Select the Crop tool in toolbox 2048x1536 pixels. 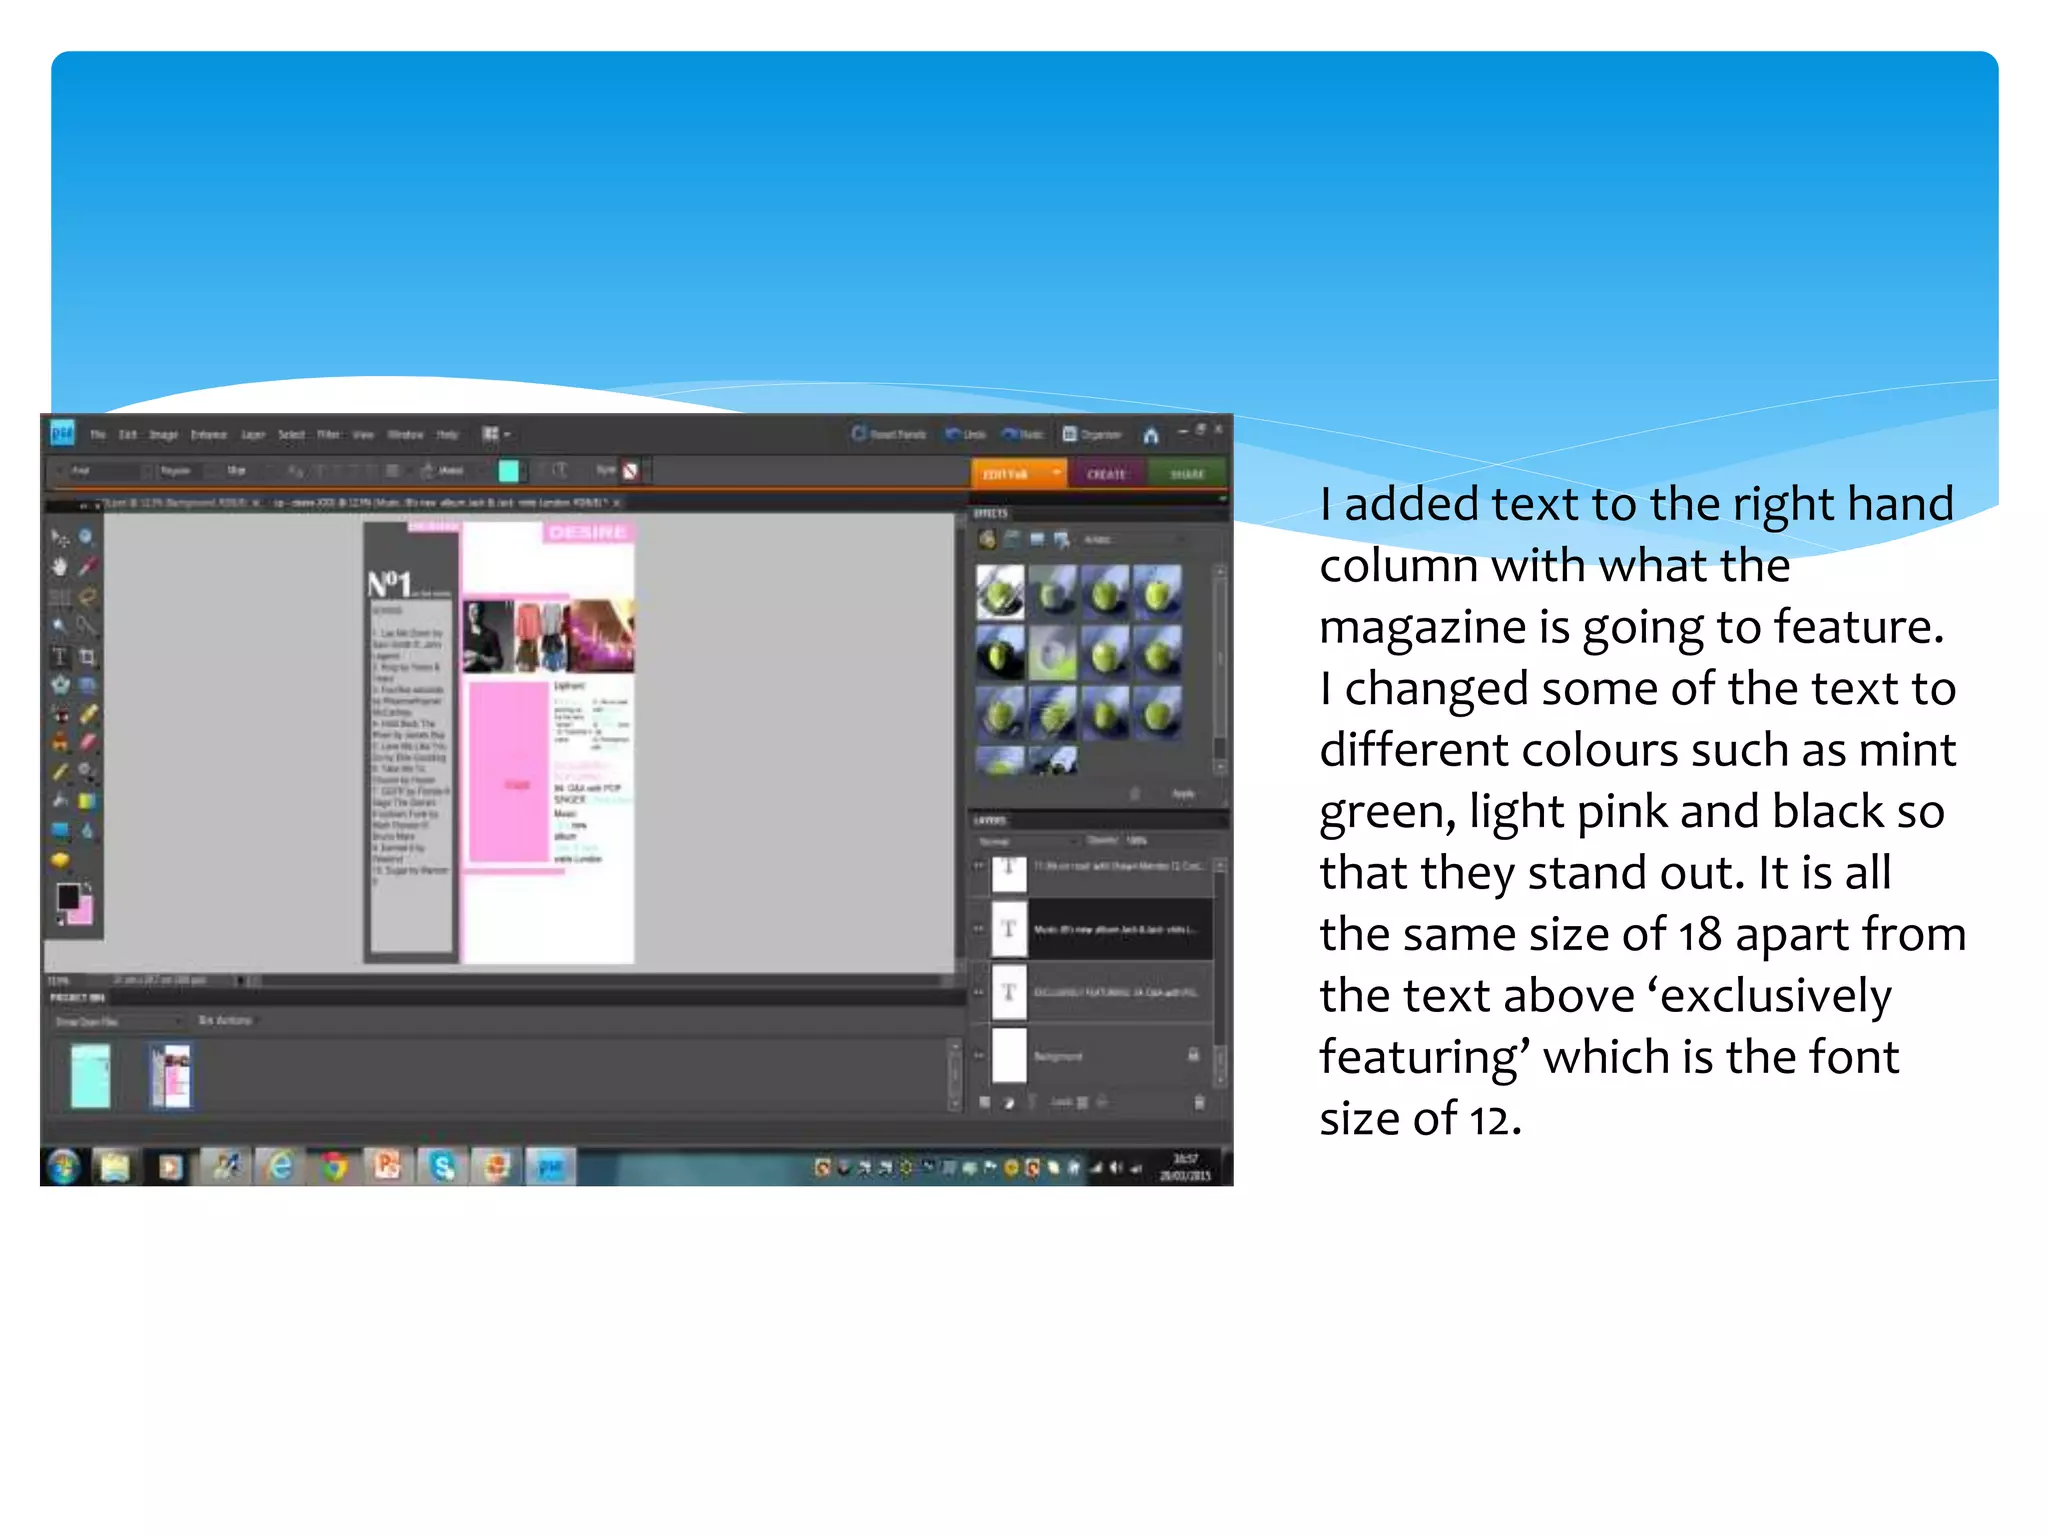88,656
